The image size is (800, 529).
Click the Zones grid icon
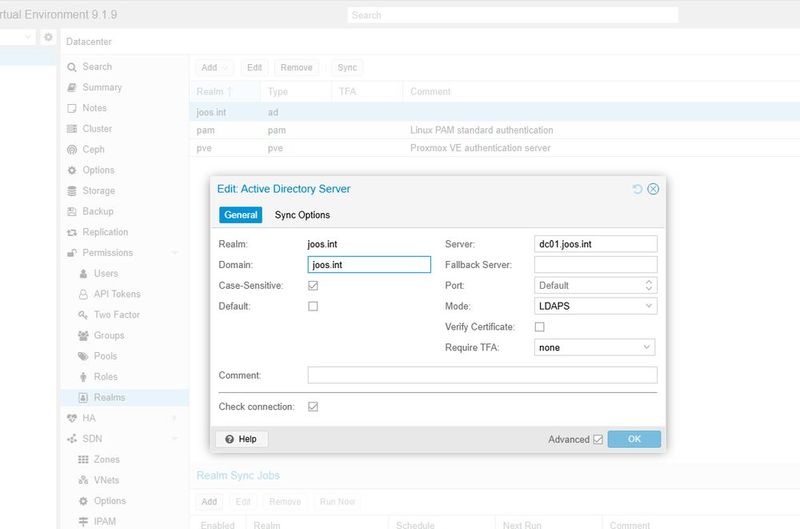point(83,460)
